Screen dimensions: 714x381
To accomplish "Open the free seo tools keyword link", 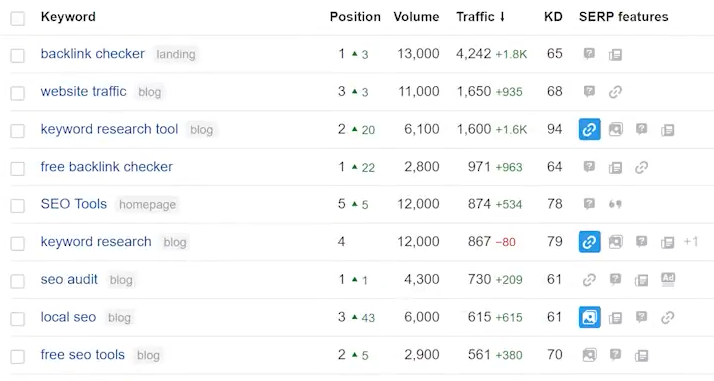I will [82, 355].
